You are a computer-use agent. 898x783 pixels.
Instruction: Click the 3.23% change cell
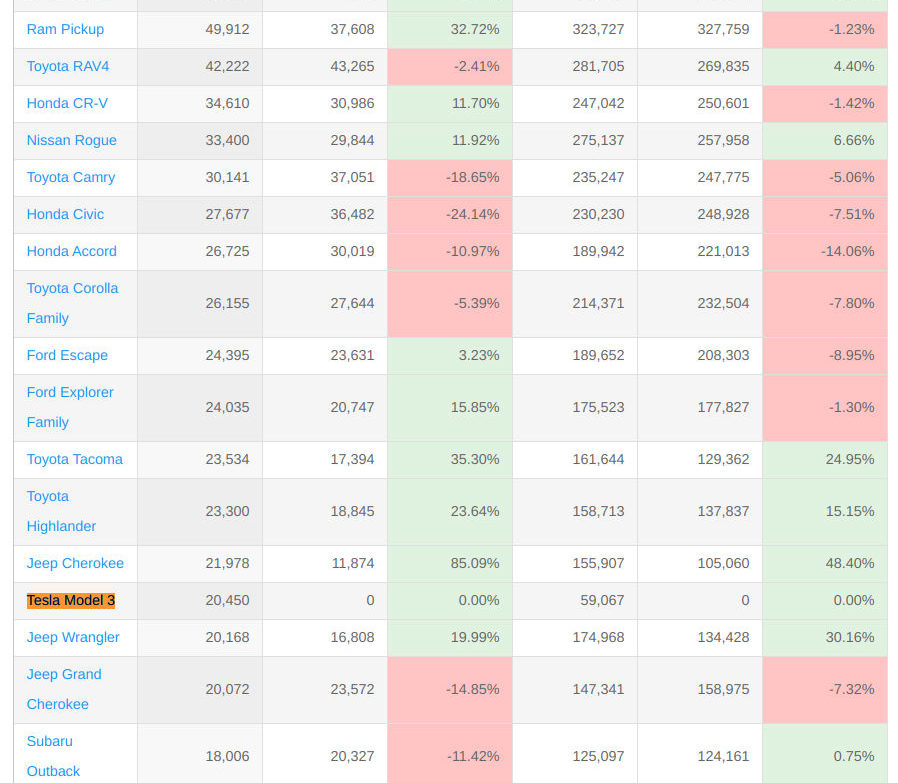point(450,356)
